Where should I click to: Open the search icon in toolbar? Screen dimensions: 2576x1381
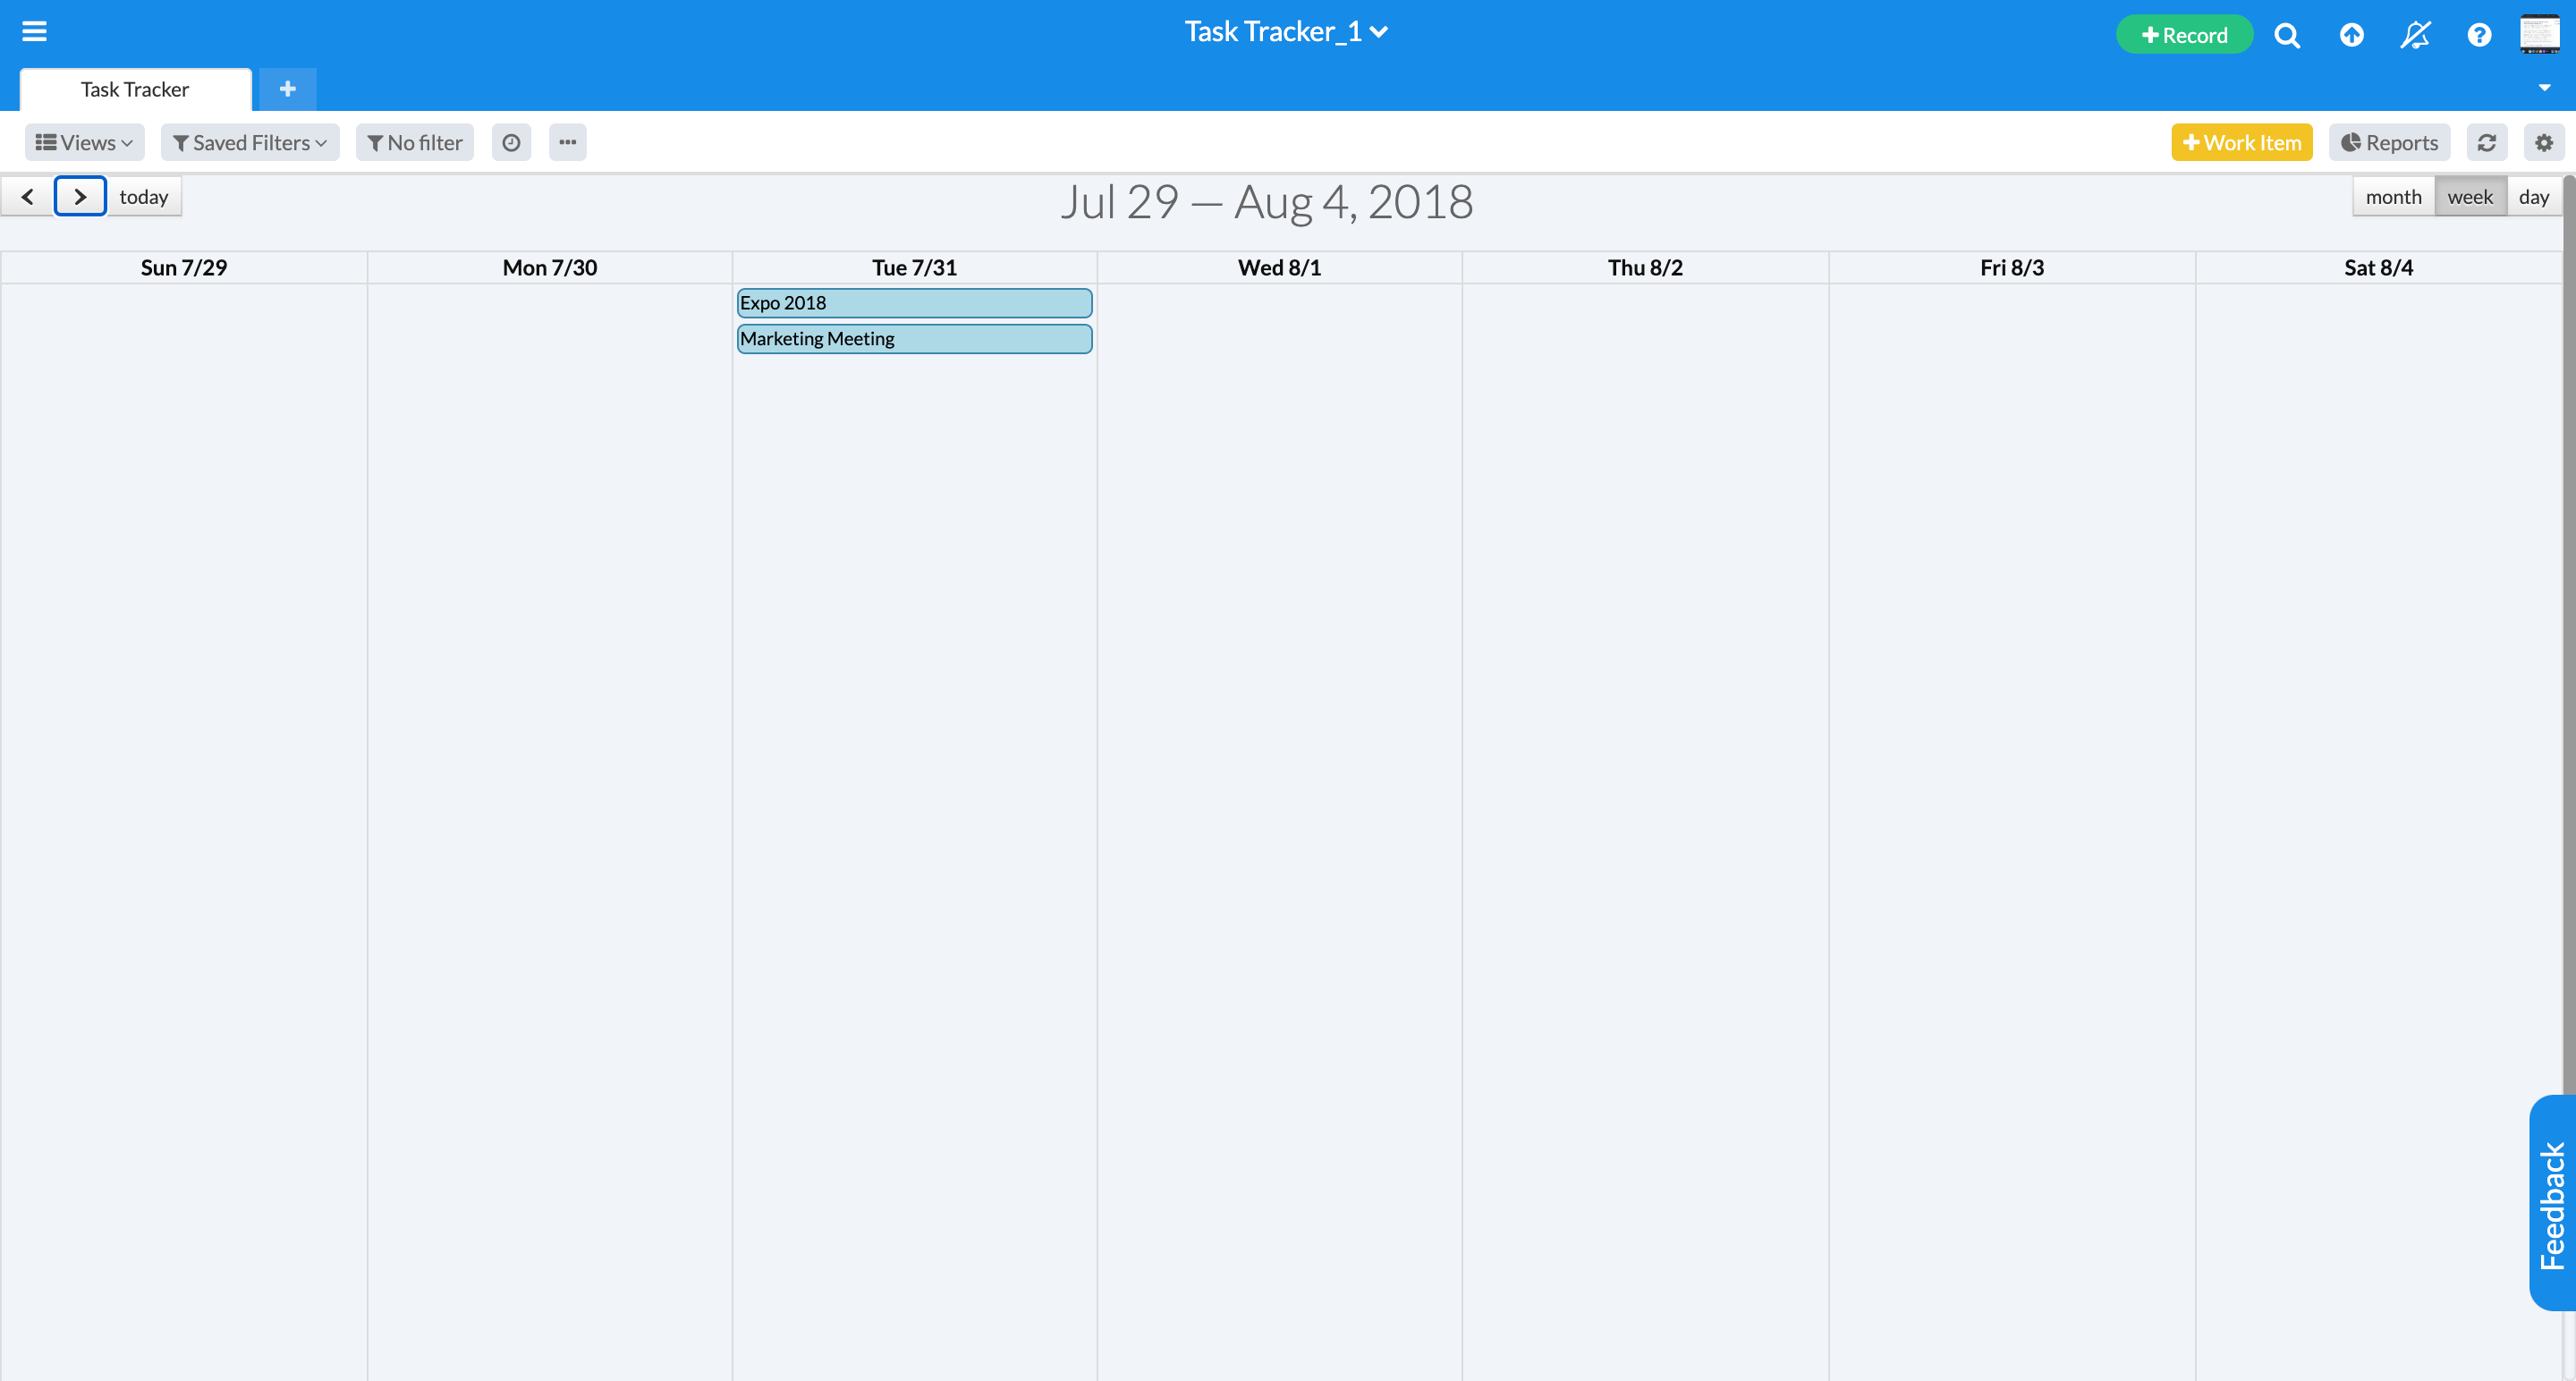[2288, 30]
